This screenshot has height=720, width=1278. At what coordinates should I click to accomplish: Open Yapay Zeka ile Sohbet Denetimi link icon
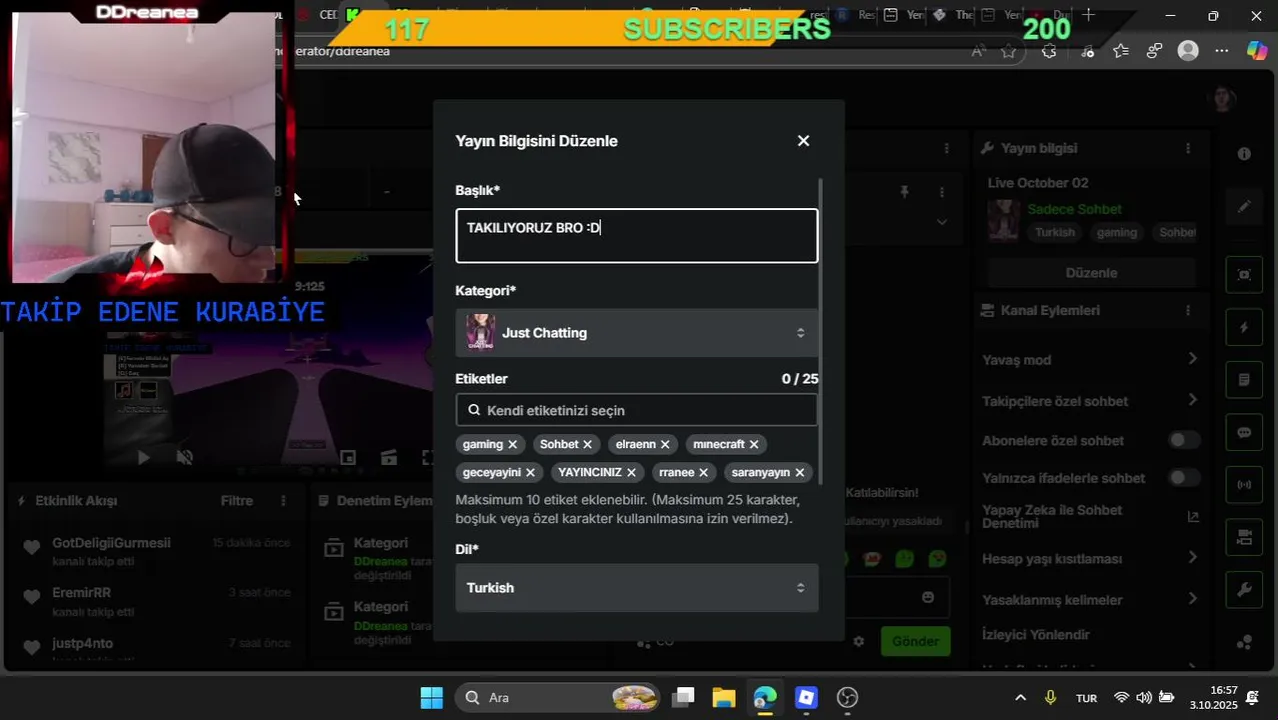1192,517
